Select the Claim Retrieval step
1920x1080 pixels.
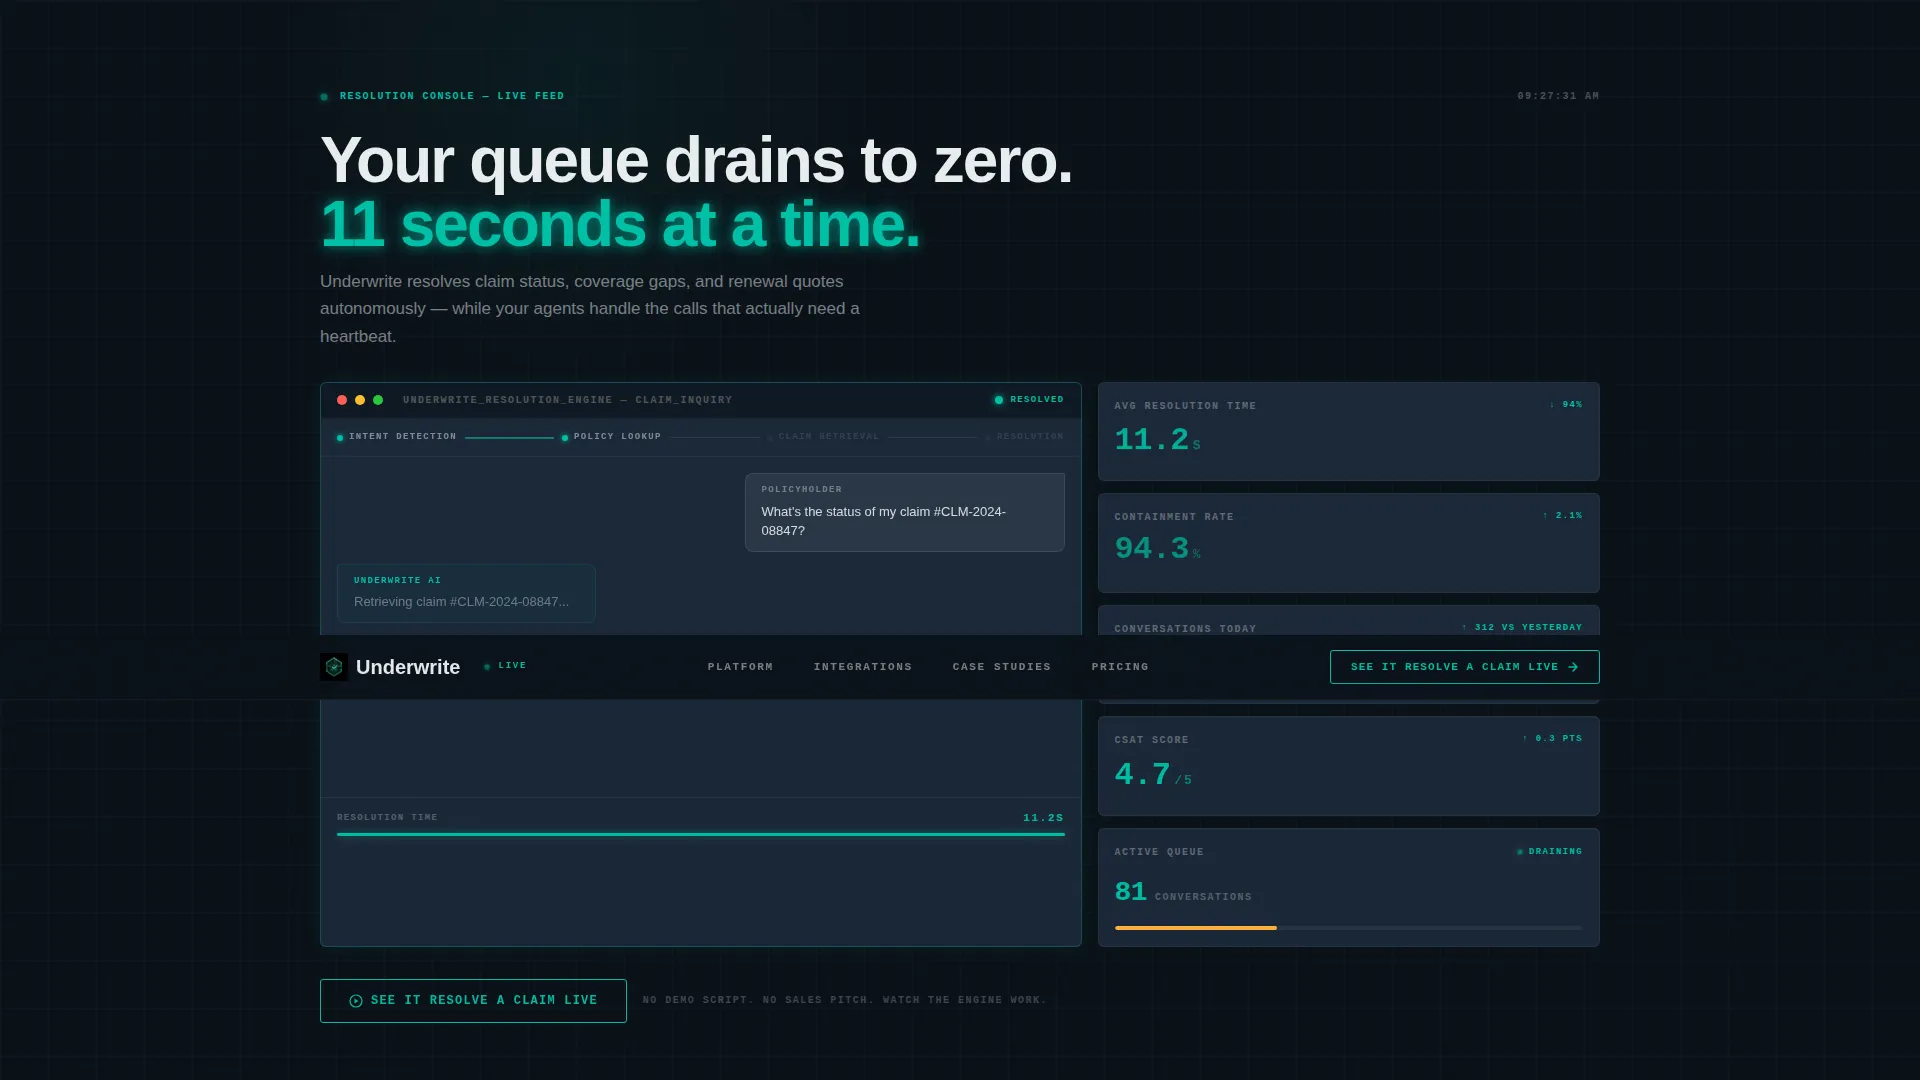pos(823,437)
